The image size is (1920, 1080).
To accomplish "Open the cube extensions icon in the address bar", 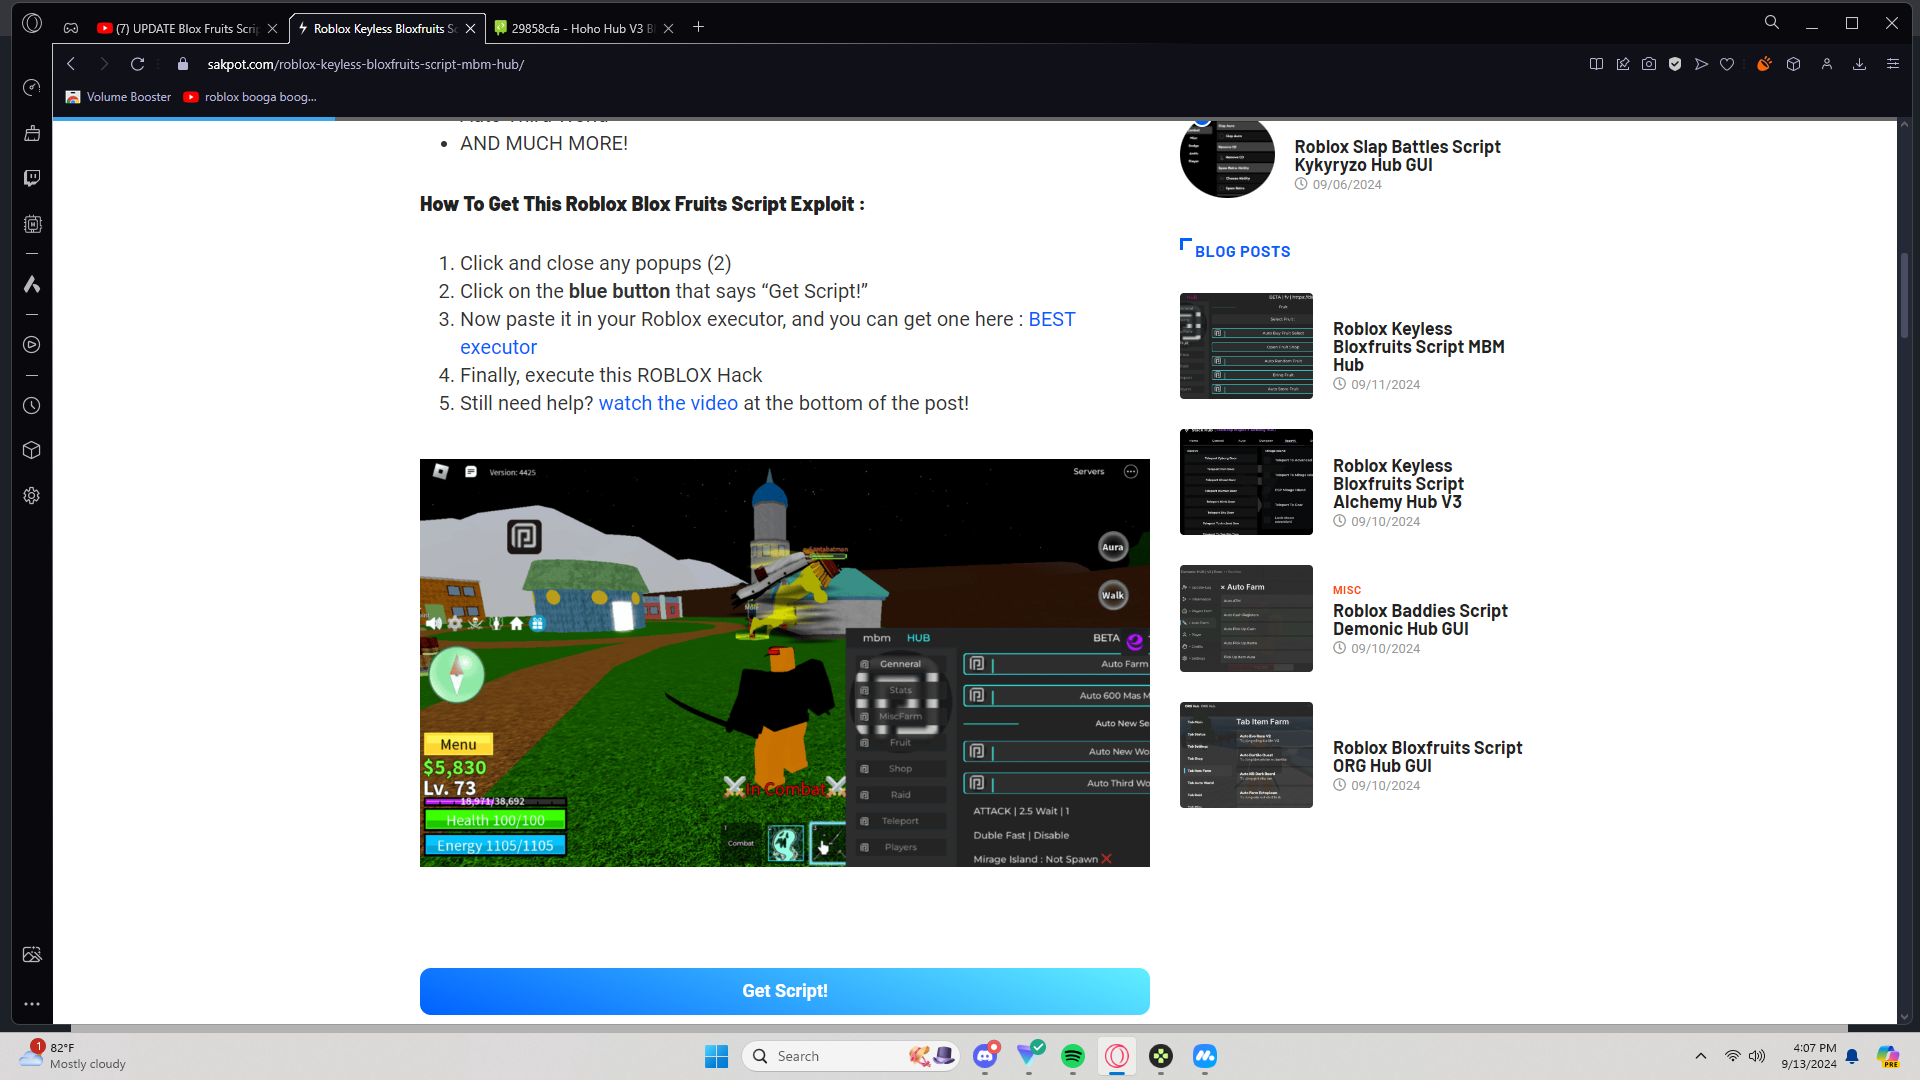I will 1794,64.
